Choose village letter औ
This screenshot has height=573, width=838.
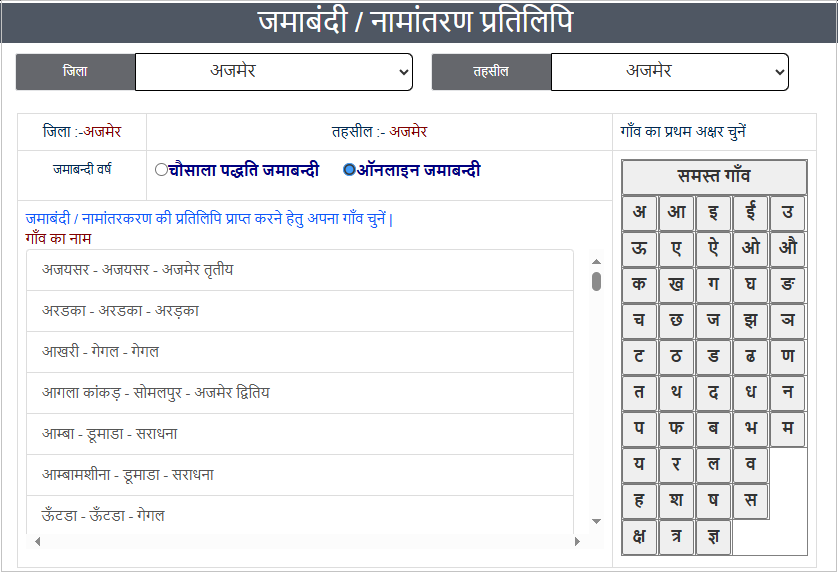tap(788, 249)
